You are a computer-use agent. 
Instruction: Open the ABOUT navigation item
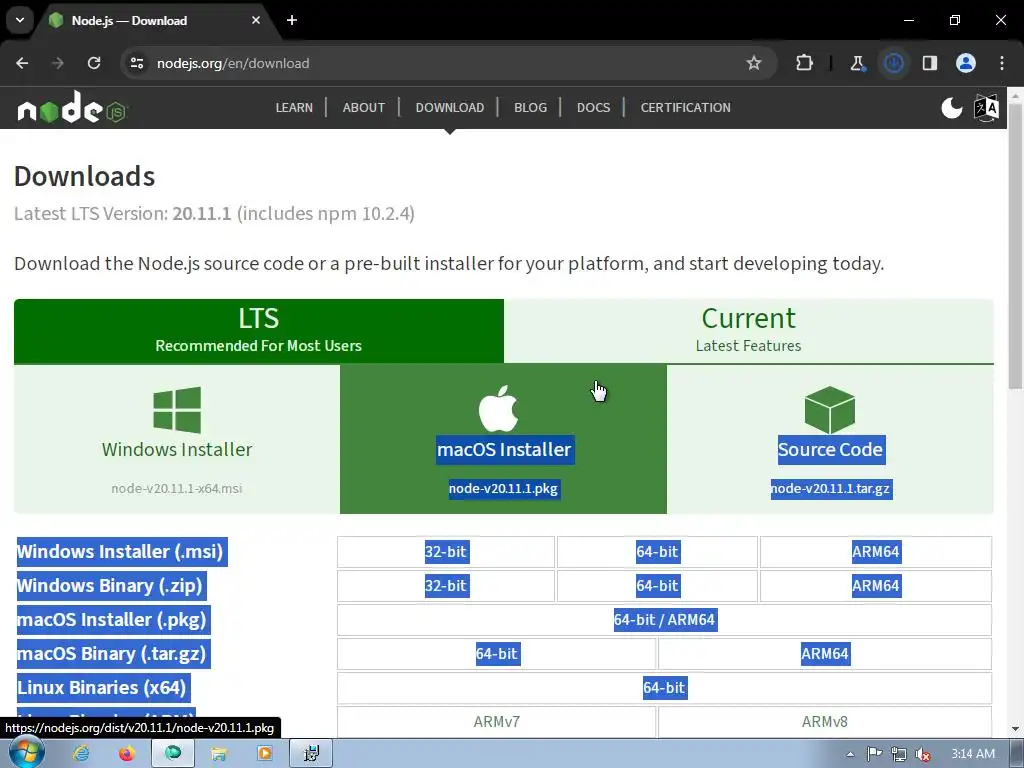(x=364, y=108)
